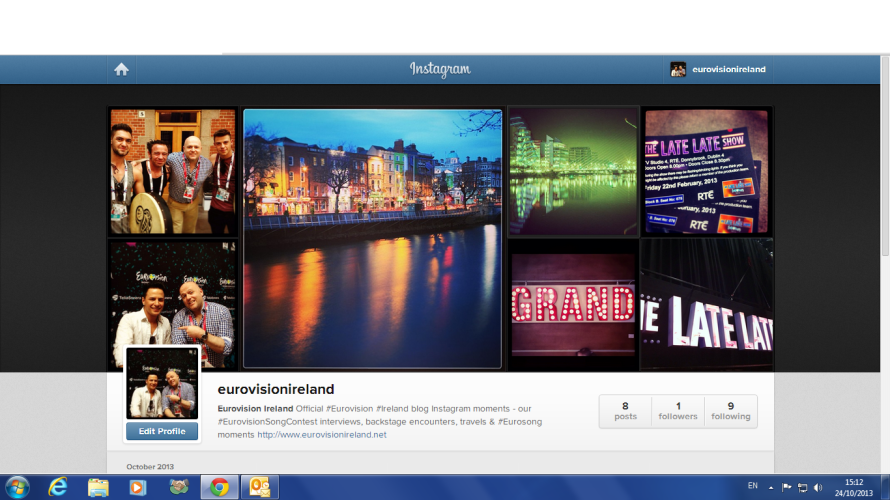Open the handshake app icon on taskbar

pyautogui.click(x=179, y=487)
